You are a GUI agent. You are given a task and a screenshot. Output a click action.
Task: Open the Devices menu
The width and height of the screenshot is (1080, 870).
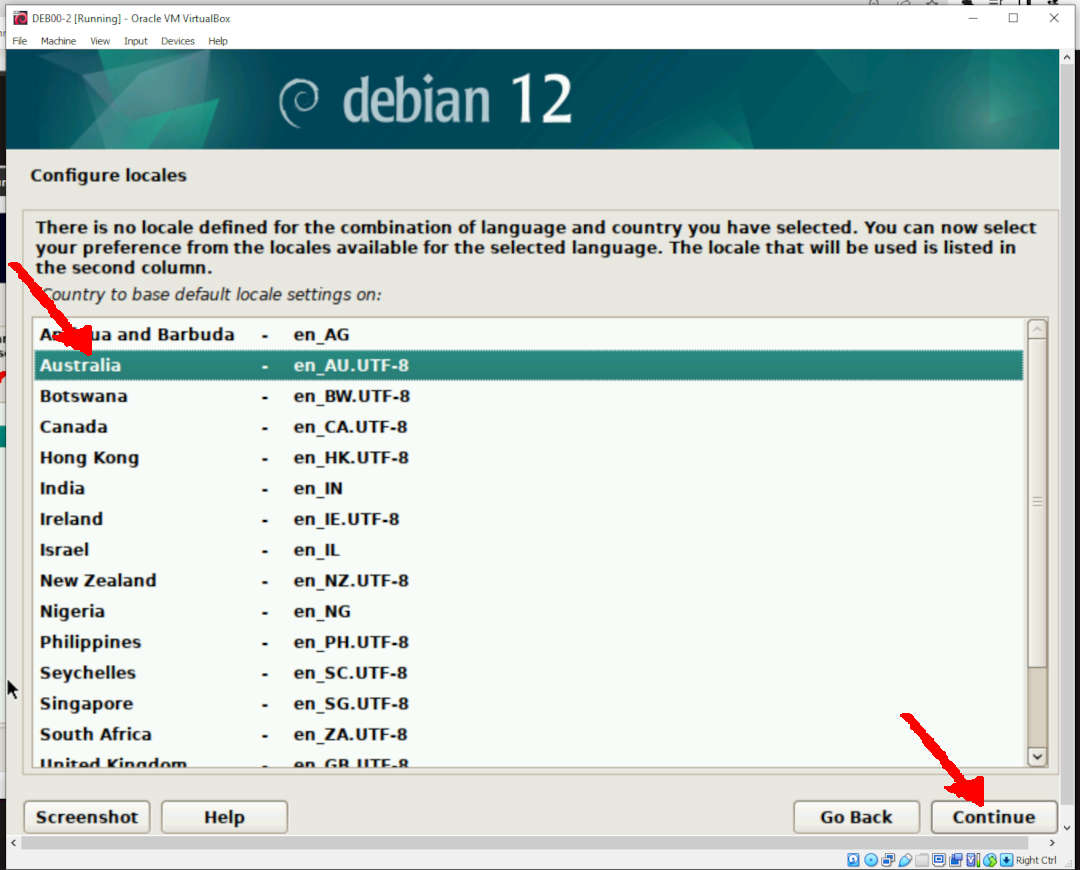[178, 41]
